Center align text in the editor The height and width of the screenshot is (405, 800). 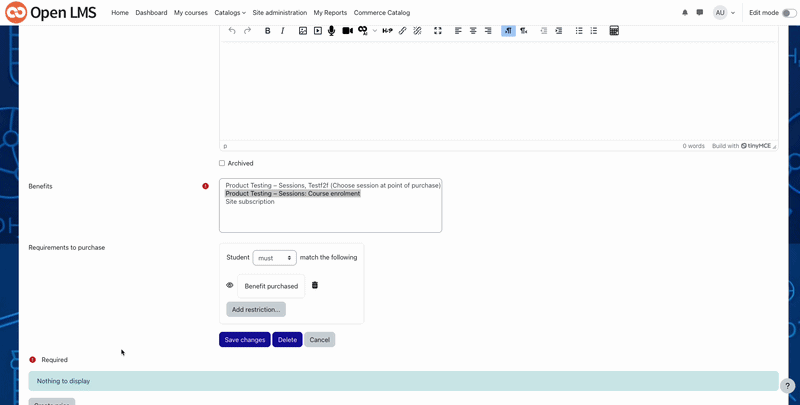(x=473, y=31)
